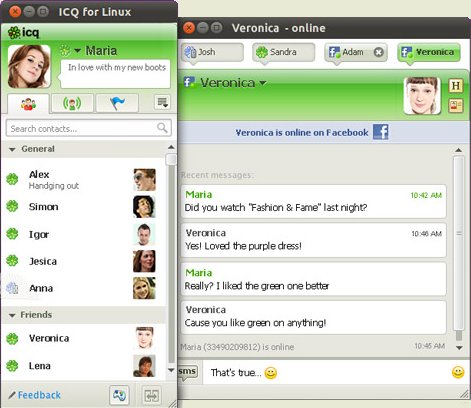Open the contacts list tab icon

point(28,104)
